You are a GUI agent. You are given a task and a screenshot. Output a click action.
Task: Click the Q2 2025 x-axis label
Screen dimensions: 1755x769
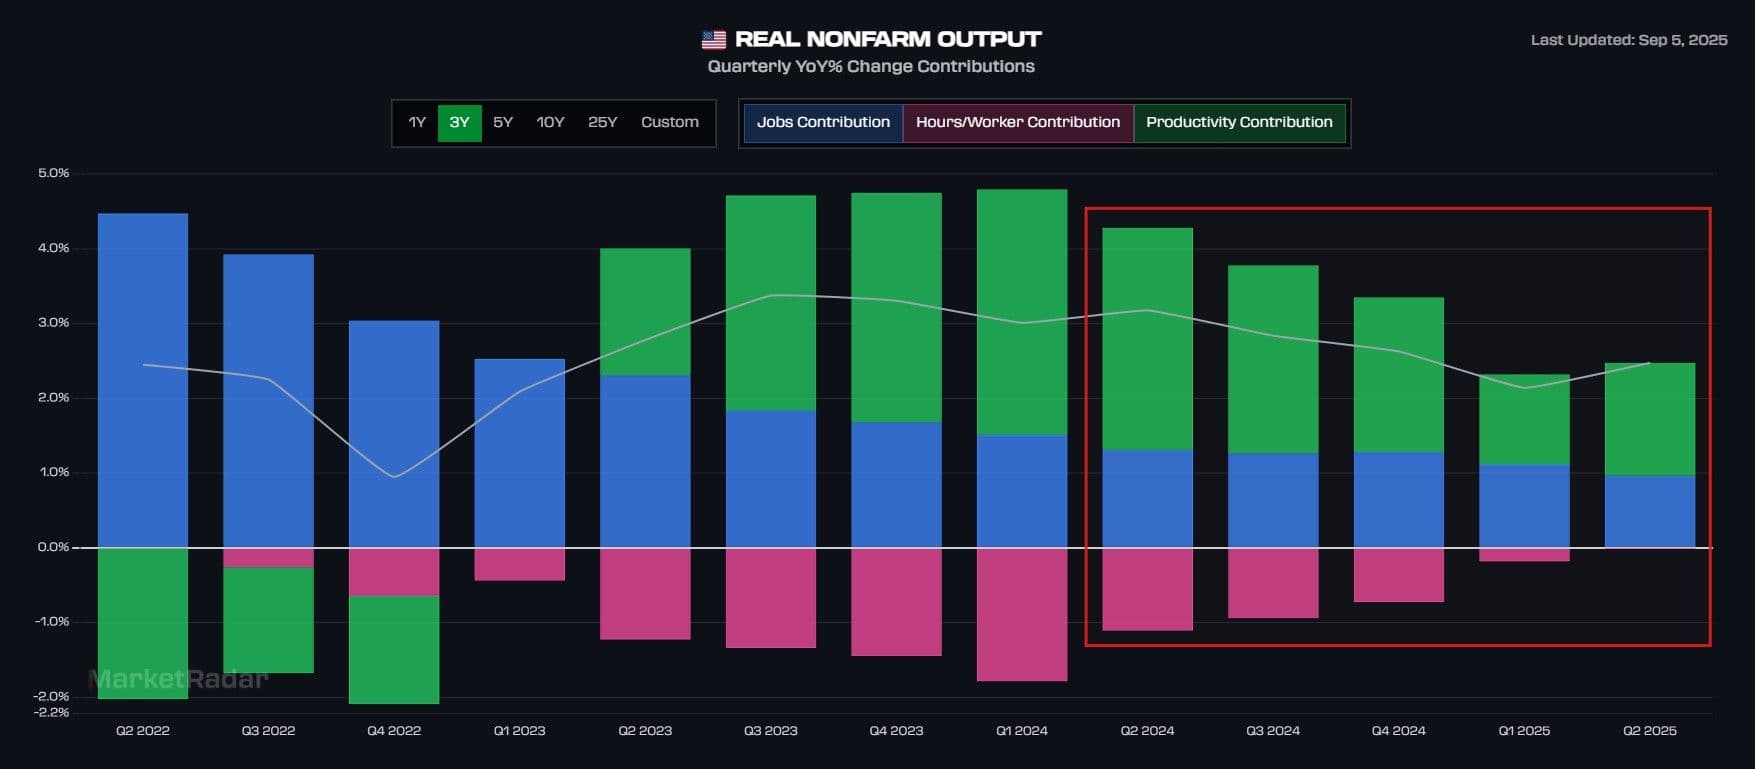coord(1649,731)
